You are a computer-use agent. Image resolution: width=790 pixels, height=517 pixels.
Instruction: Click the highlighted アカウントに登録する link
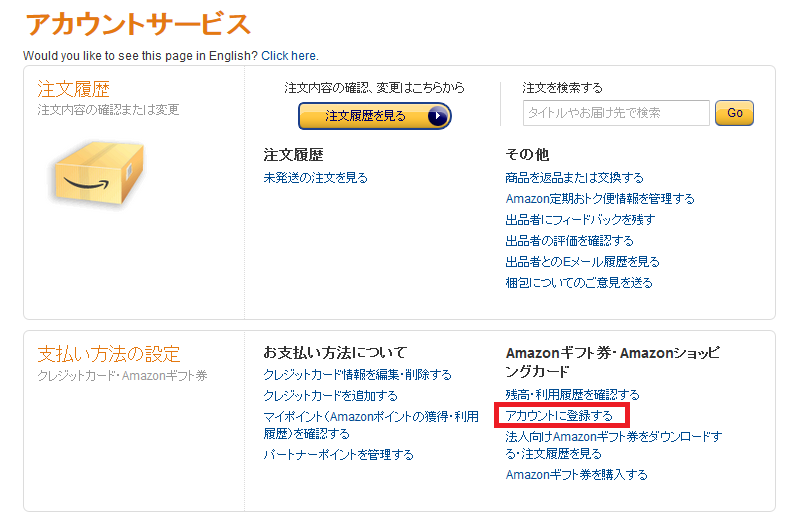click(559, 415)
